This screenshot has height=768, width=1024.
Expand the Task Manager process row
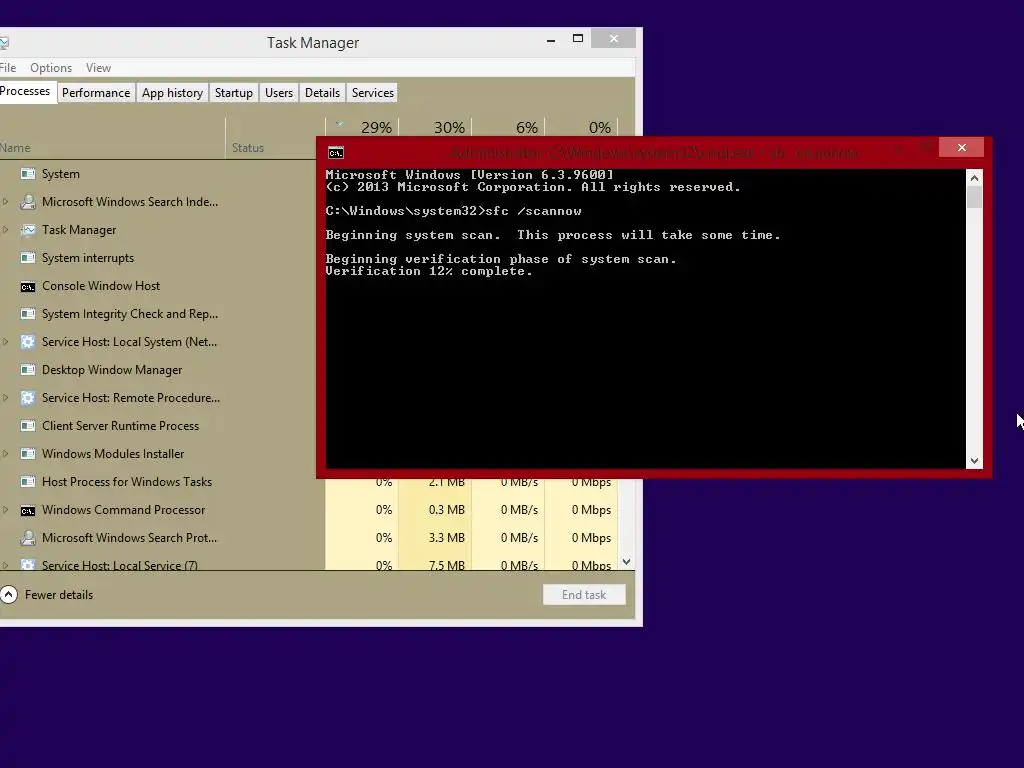(5, 230)
